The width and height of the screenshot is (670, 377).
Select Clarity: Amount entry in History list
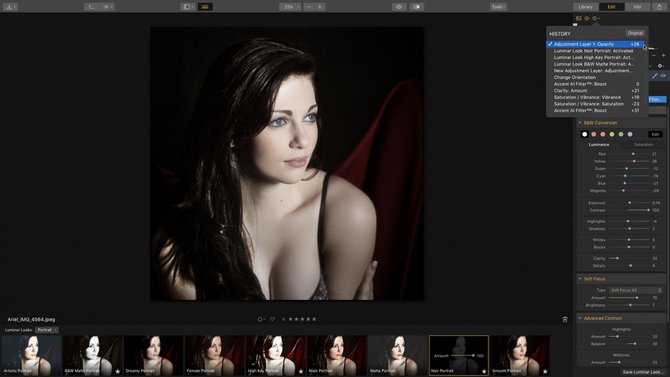click(x=596, y=91)
